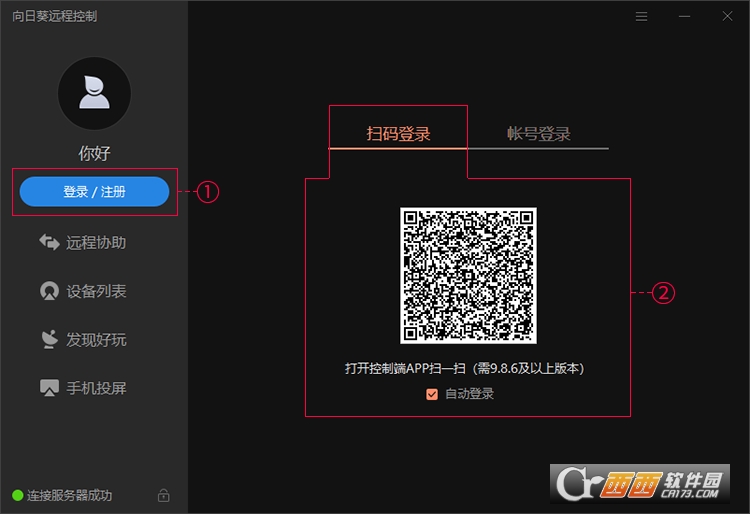The image size is (750, 514).
Task: Click the lock icon in status bar
Action: (x=164, y=495)
